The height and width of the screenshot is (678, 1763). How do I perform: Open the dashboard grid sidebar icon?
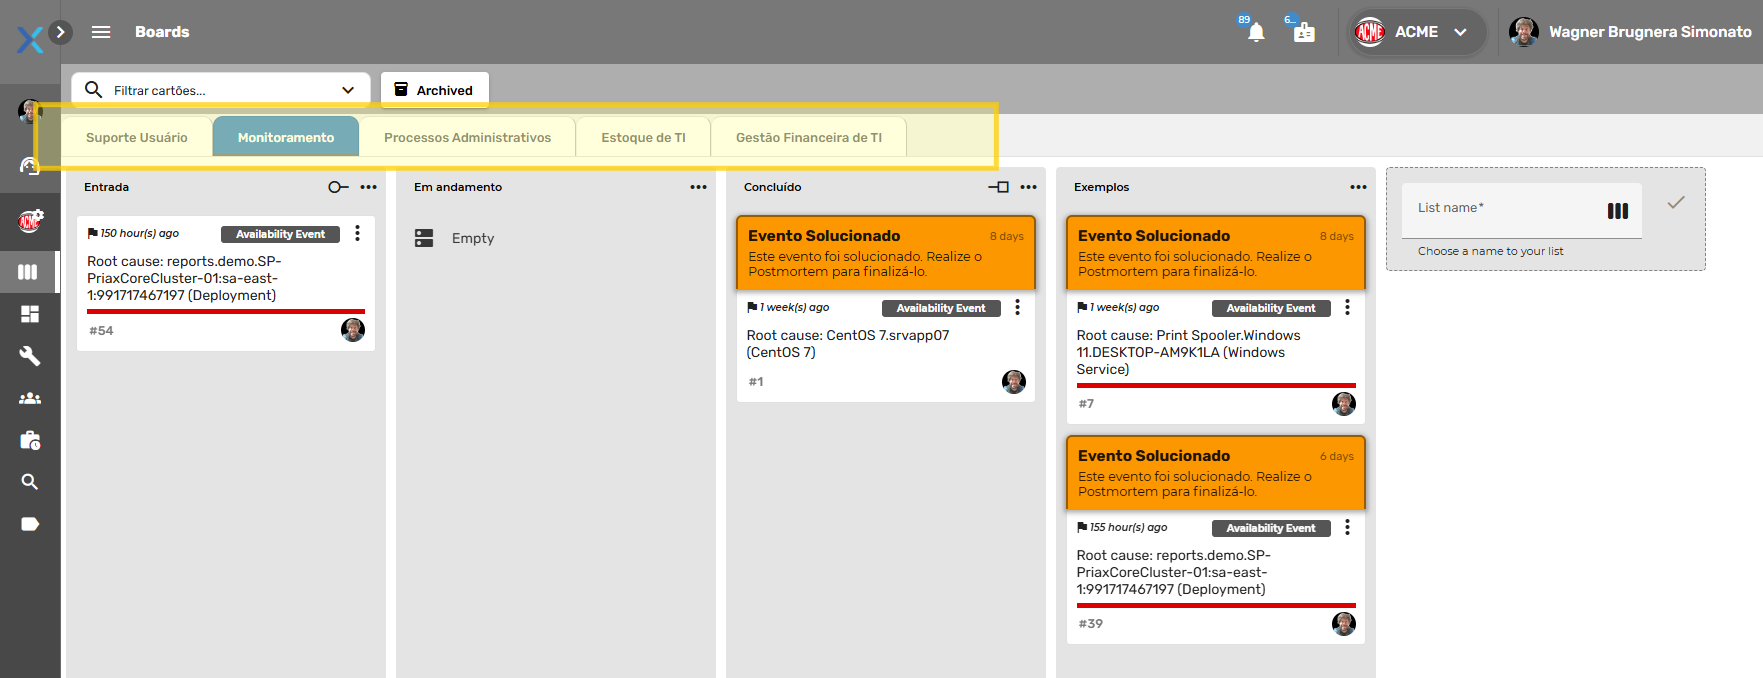tap(30, 314)
